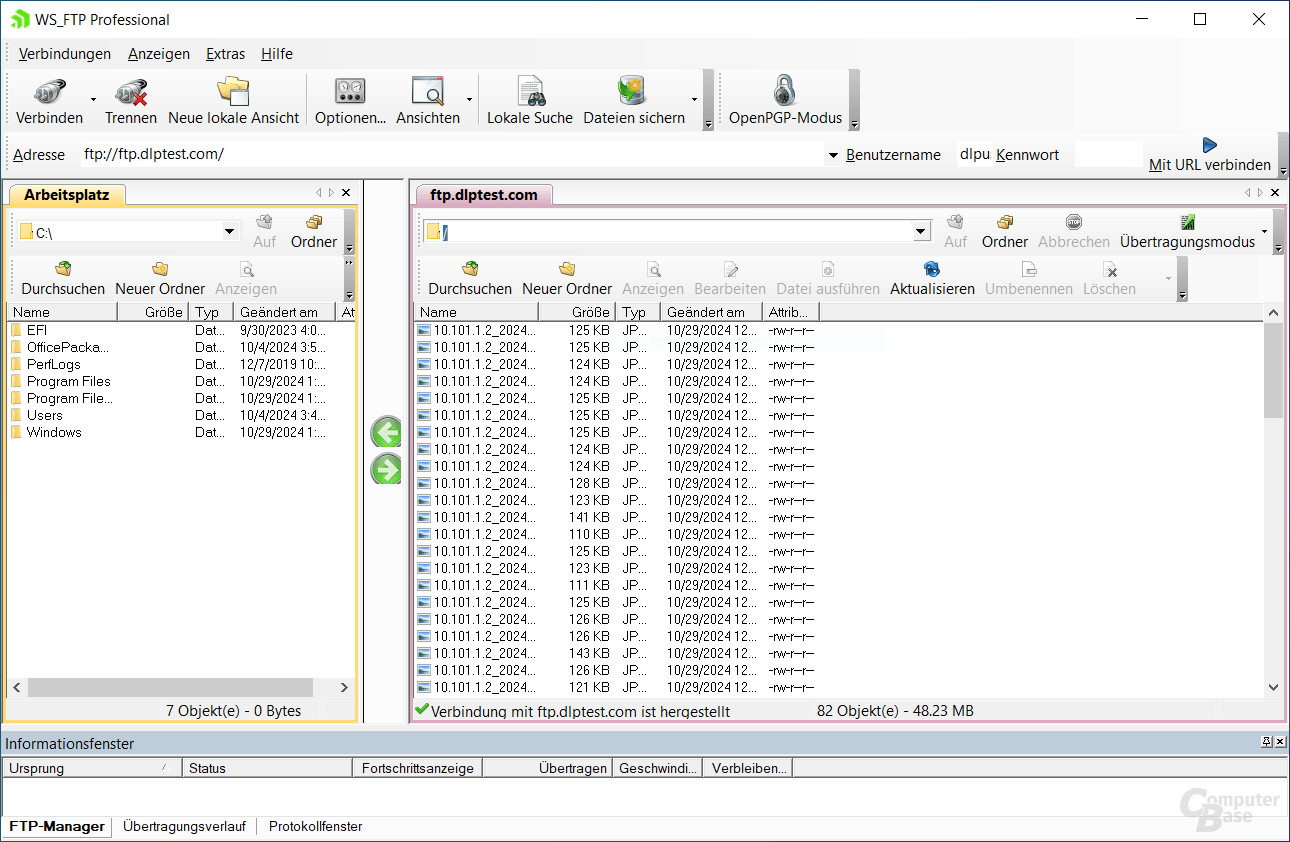Viewport: 1290px width, 842px height.
Task: Sort transfers by Ursprung column
Action: click(x=92, y=768)
